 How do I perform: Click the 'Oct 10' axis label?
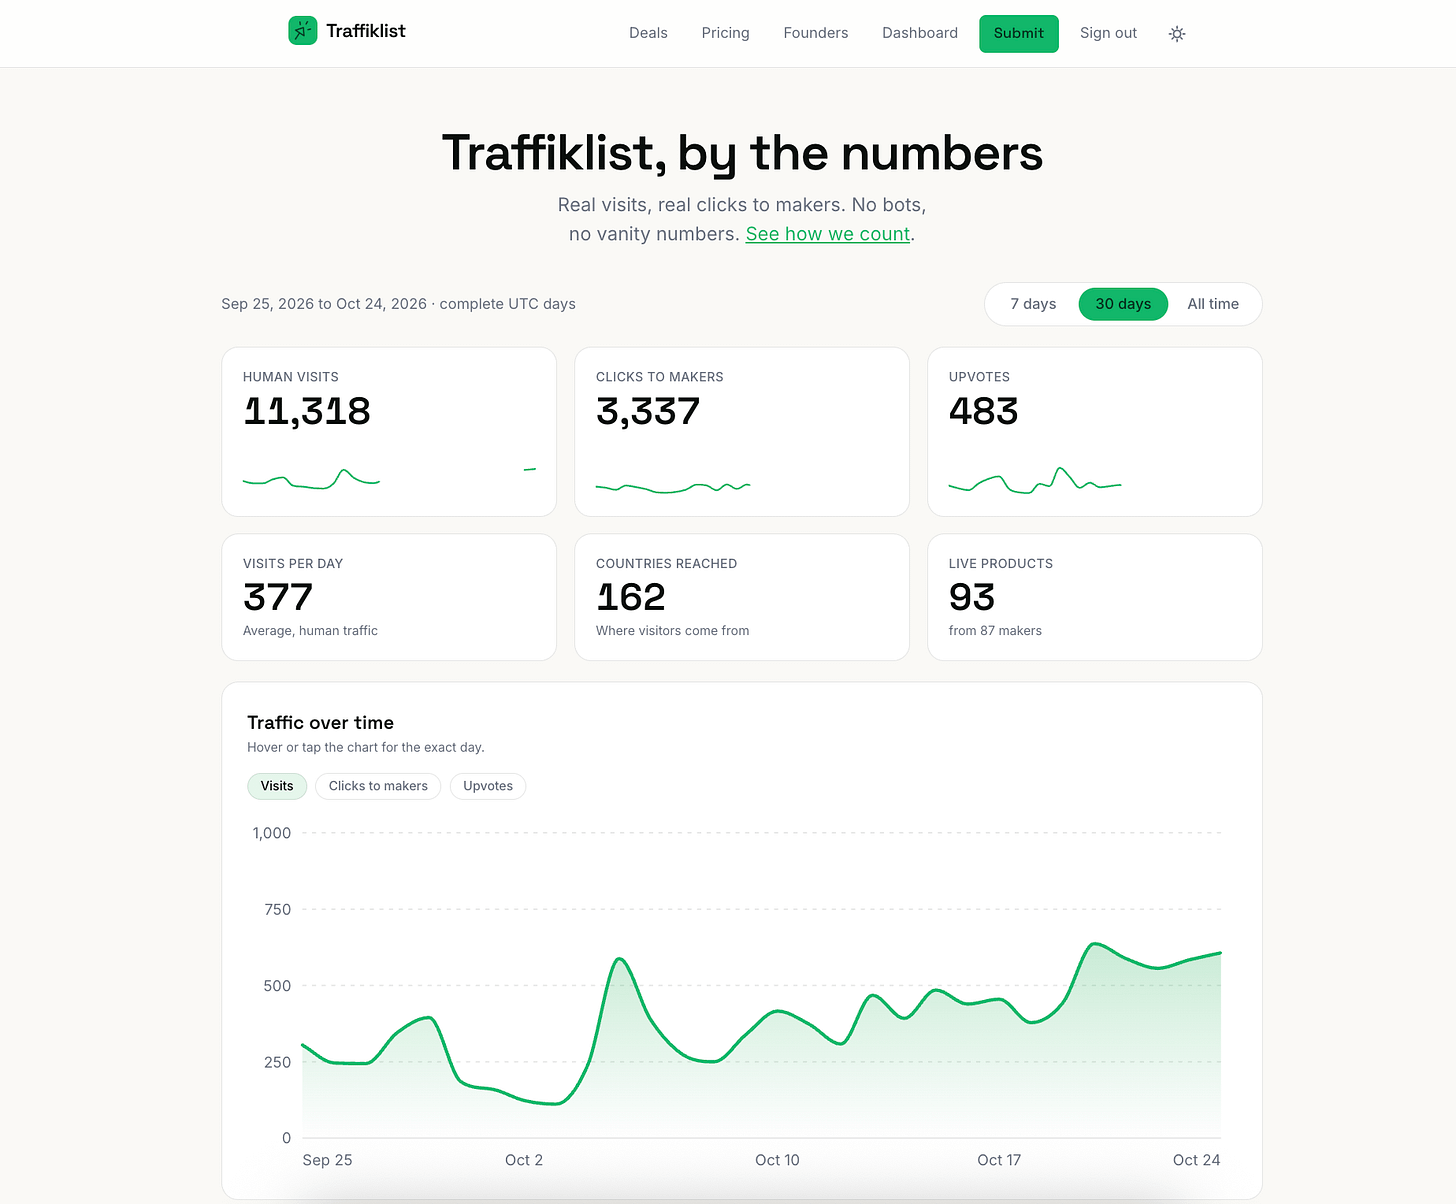[777, 1160]
